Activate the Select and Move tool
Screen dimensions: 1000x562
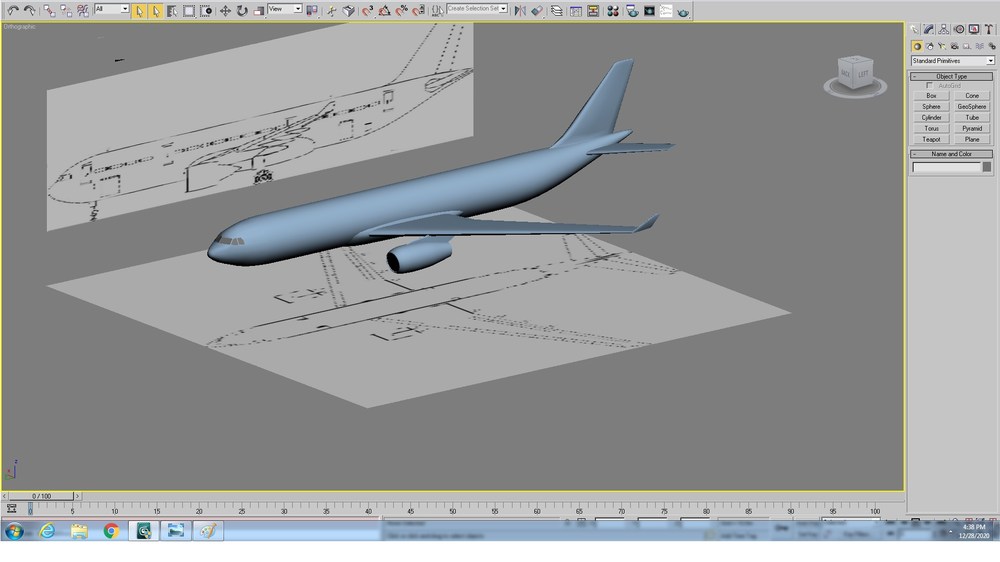(225, 11)
